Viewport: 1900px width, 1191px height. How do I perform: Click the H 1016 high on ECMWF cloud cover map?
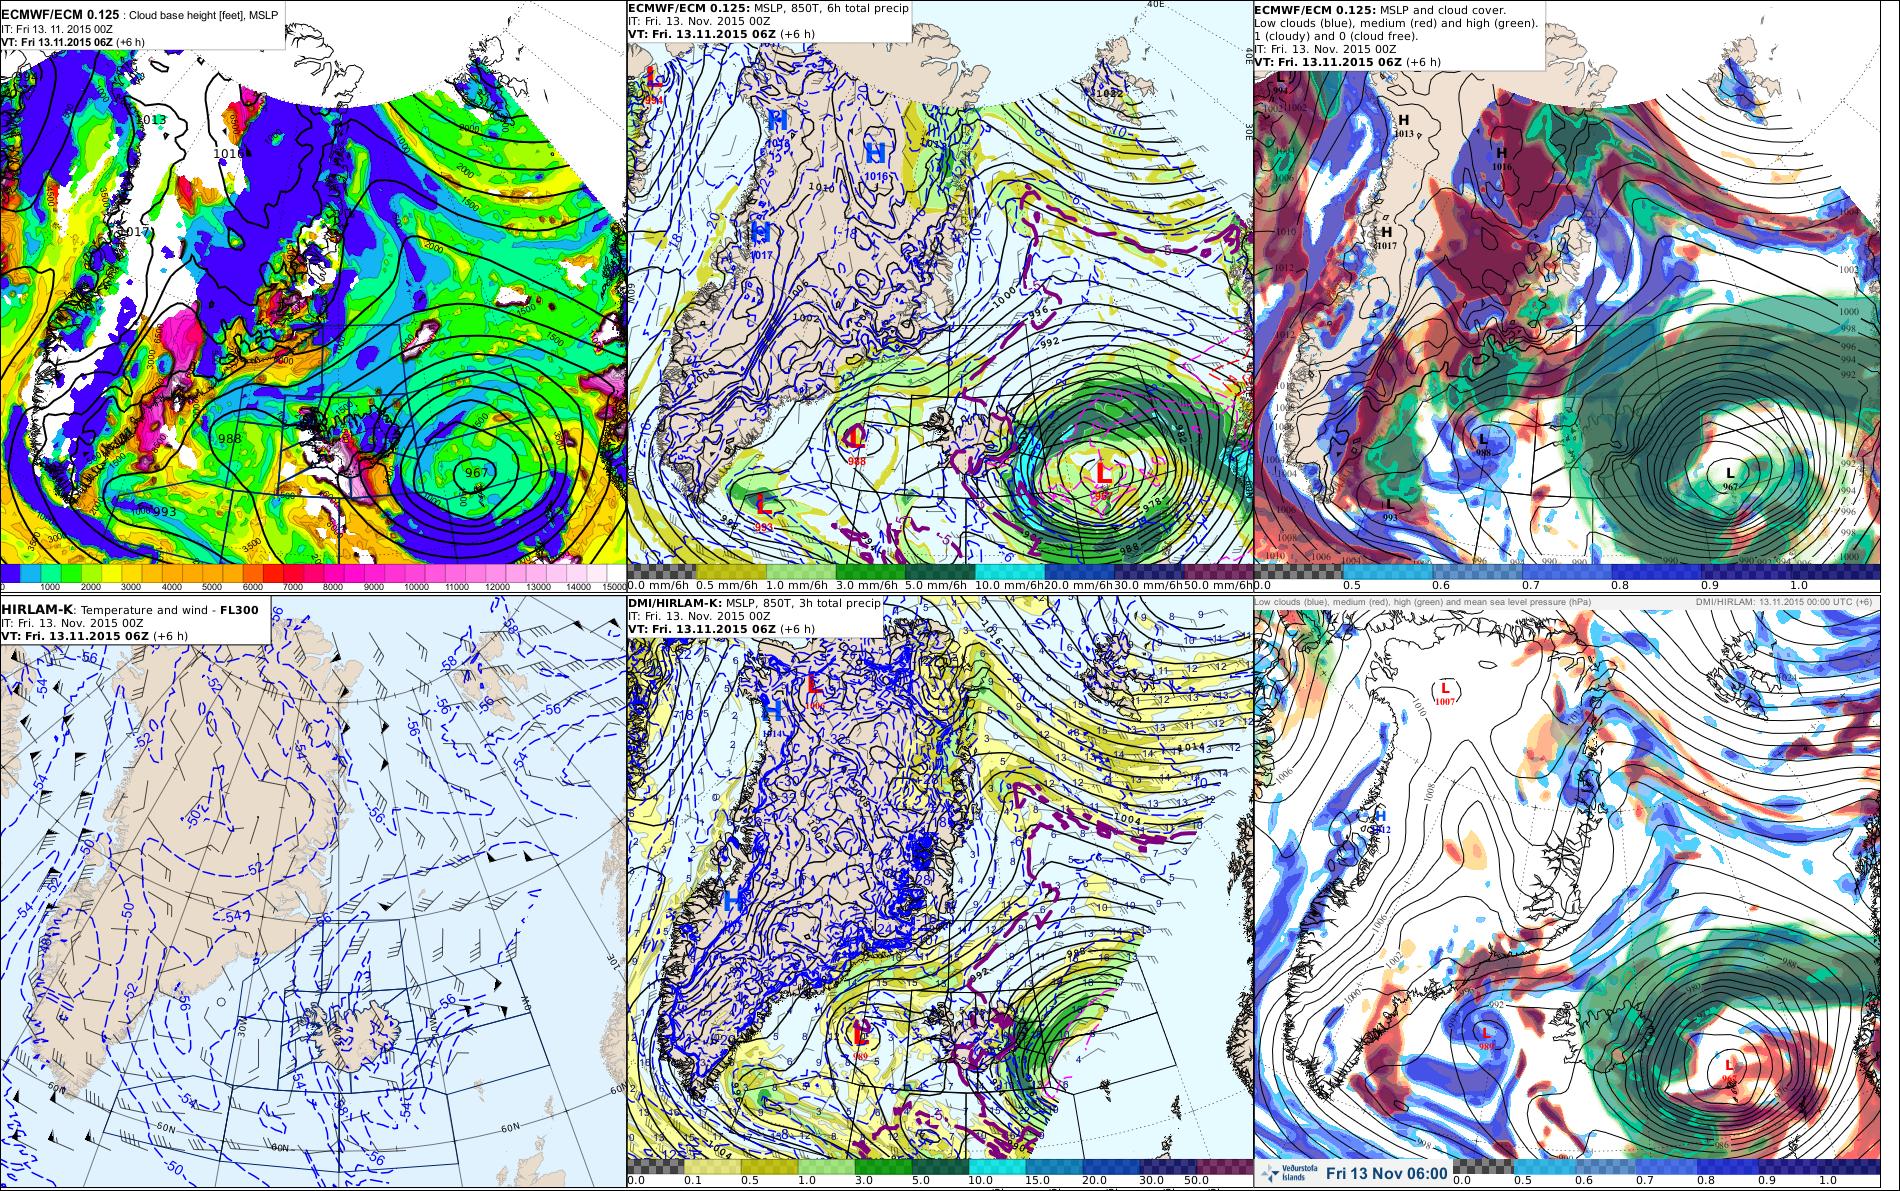[1501, 158]
